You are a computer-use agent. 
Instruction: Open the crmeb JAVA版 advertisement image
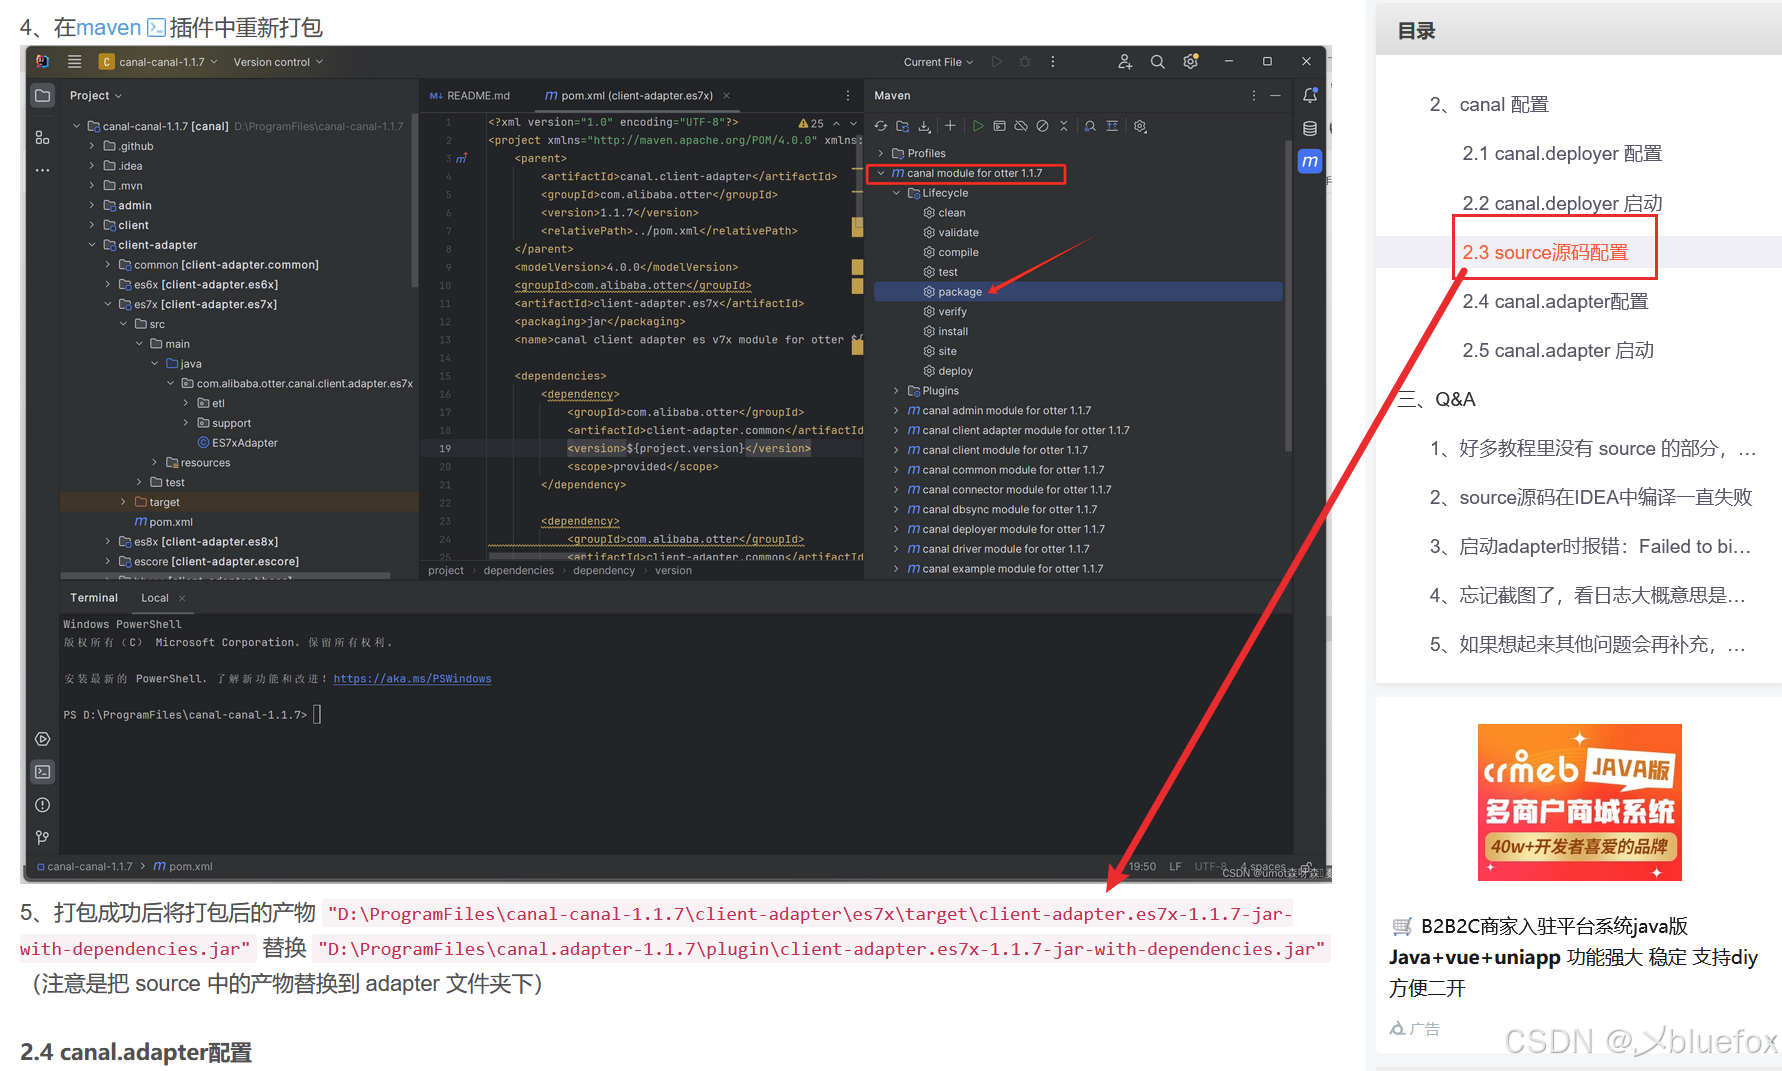tap(1580, 802)
